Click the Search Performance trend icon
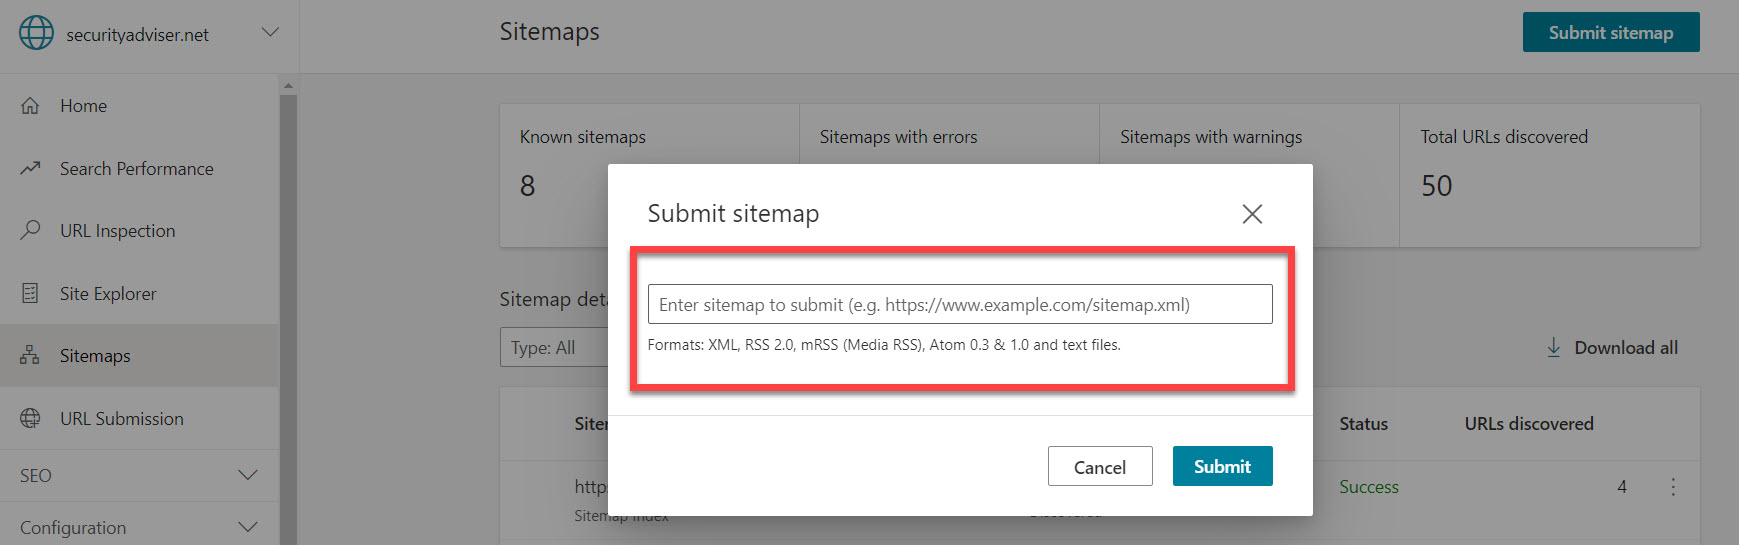 pos(30,168)
